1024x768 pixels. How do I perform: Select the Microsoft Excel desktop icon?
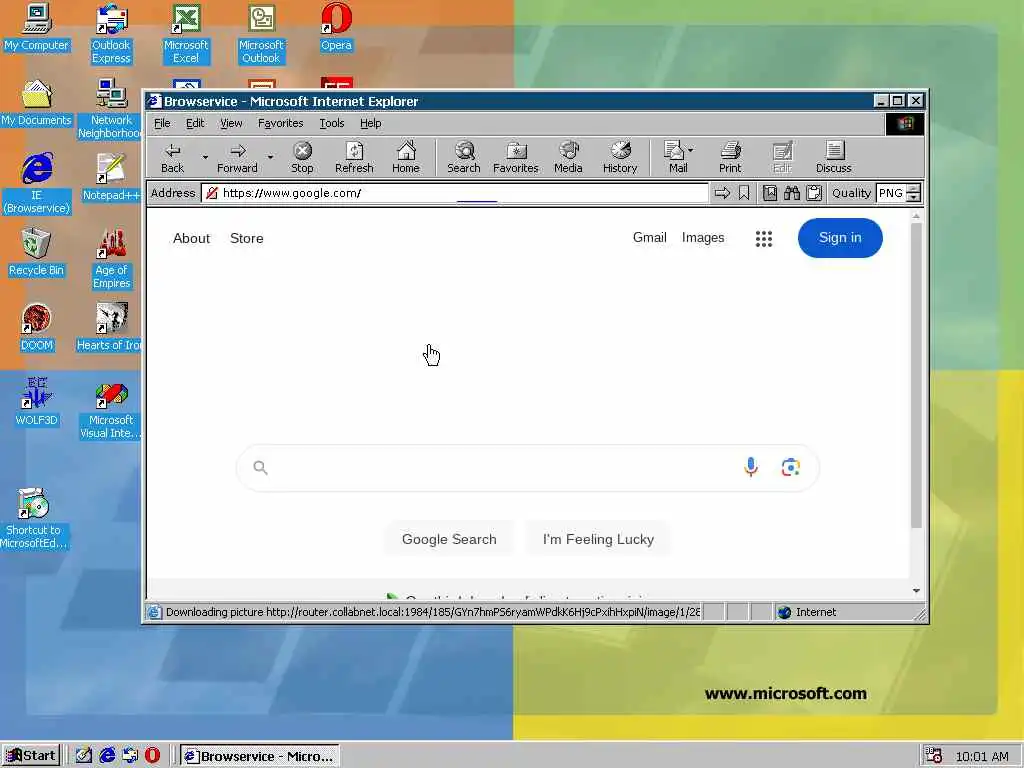tap(185, 34)
